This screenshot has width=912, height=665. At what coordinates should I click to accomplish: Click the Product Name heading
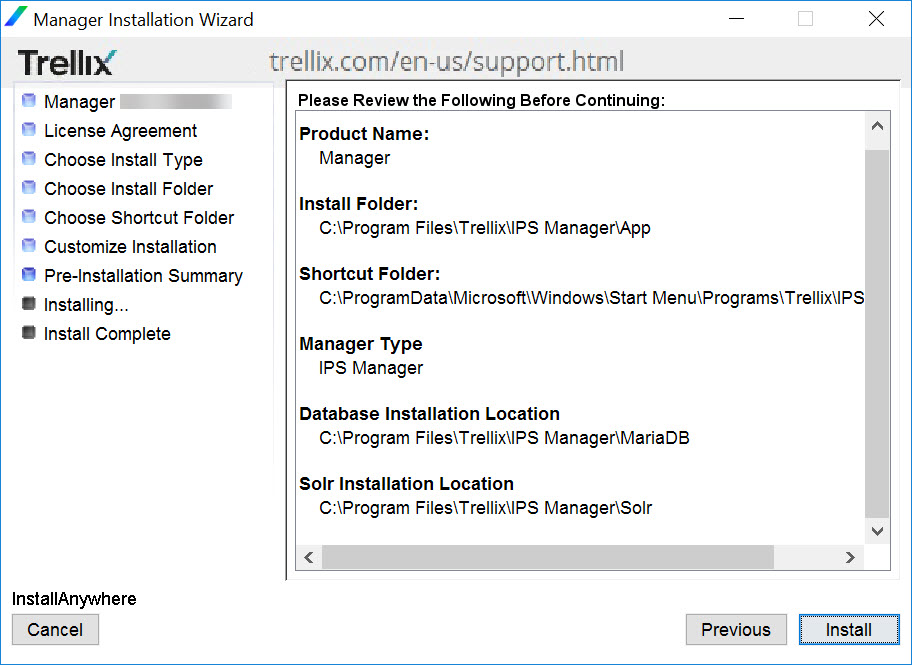coord(364,134)
